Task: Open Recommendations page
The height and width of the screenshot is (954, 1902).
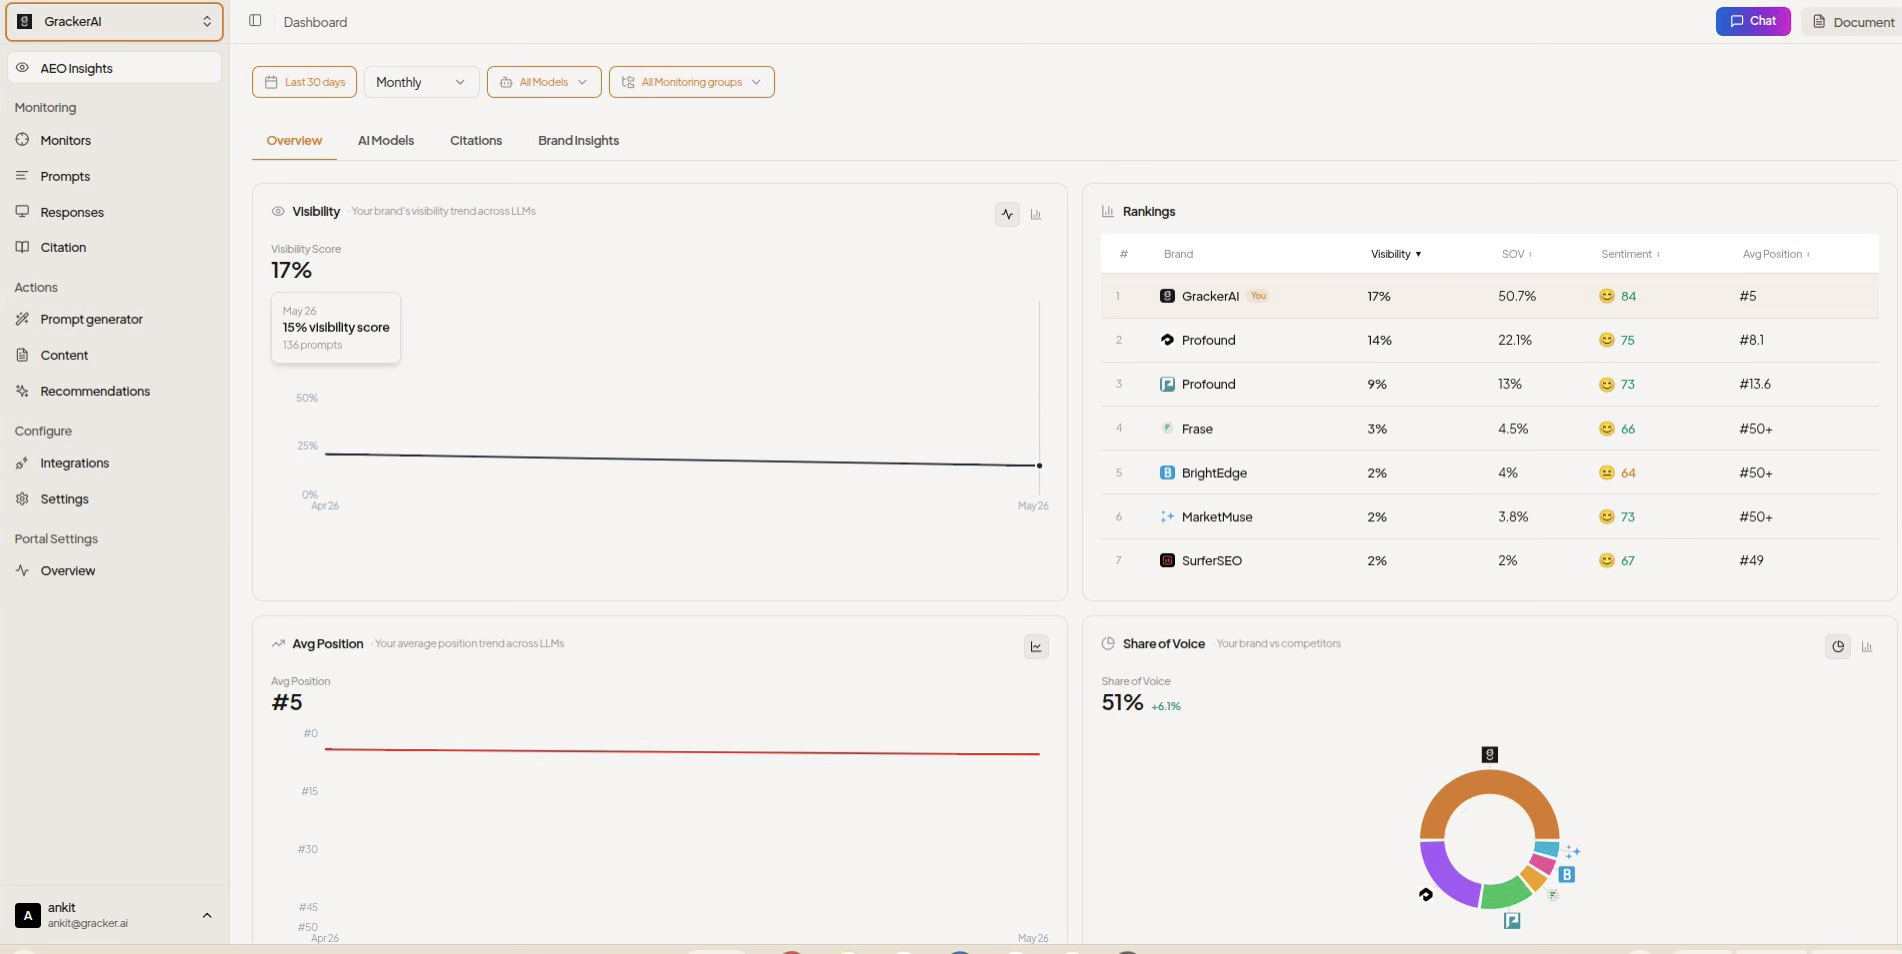Action: [x=95, y=392]
